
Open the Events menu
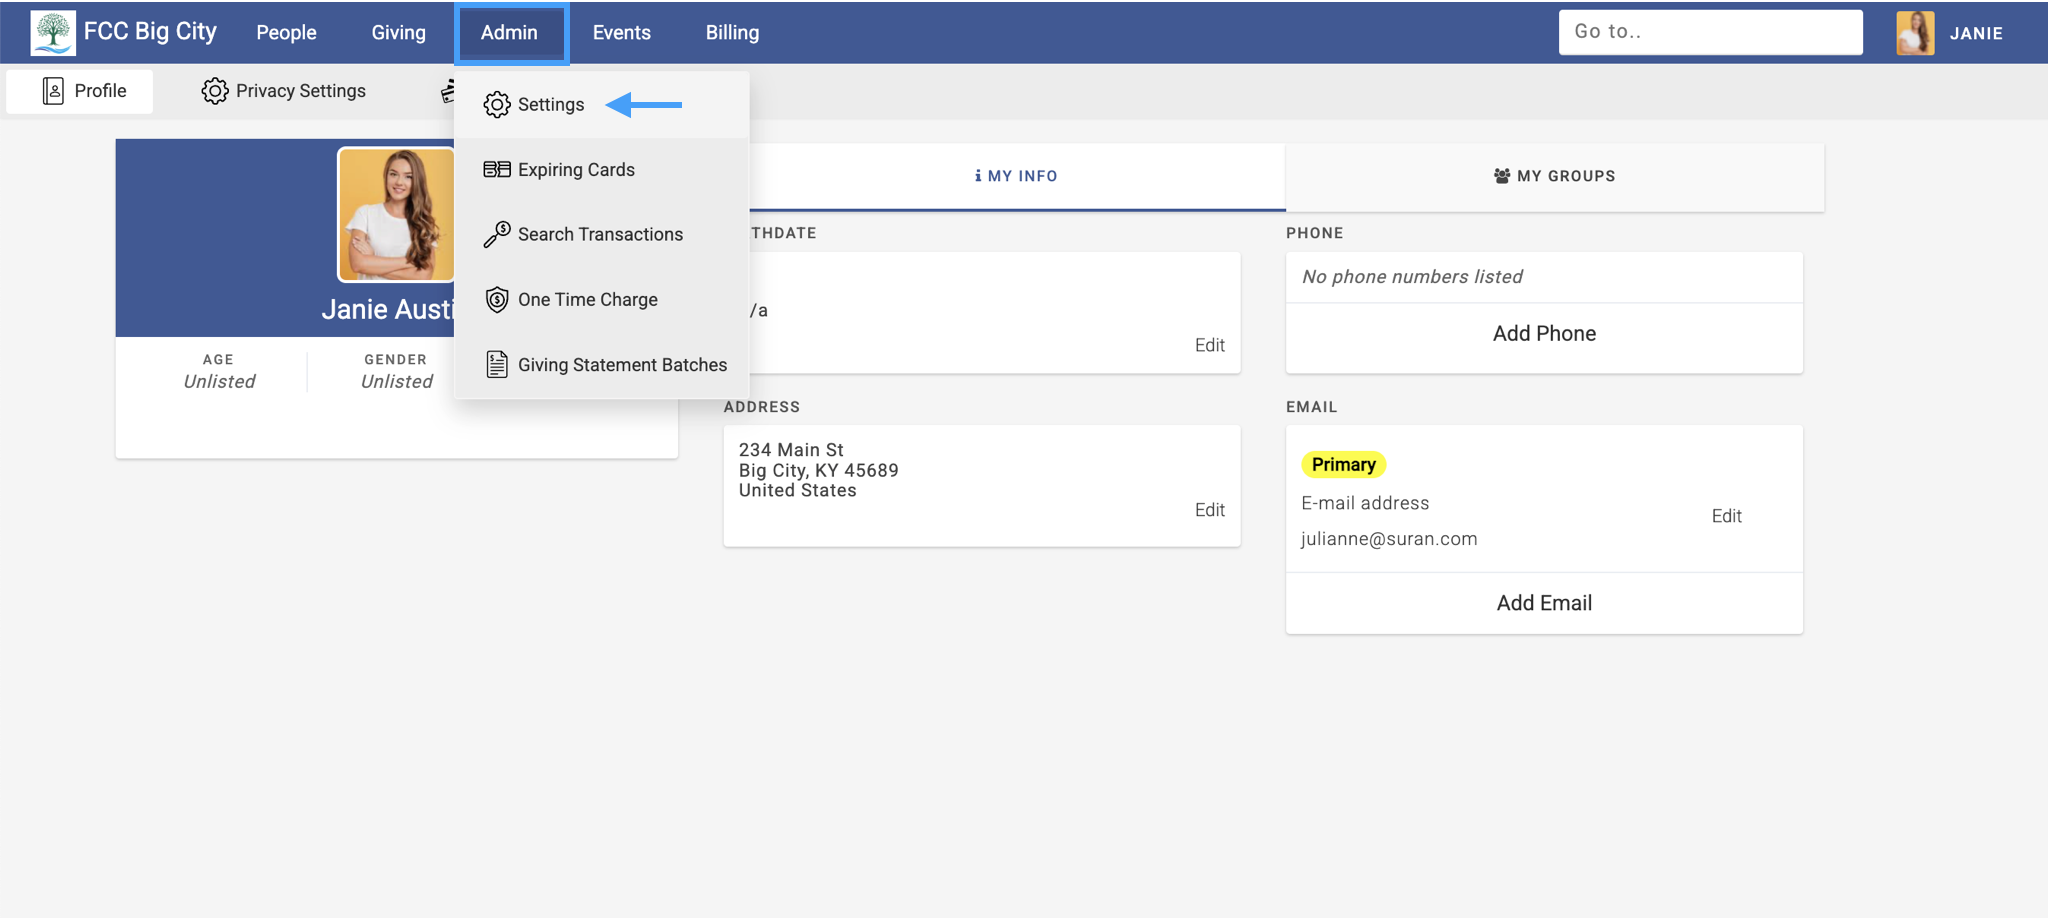(621, 32)
